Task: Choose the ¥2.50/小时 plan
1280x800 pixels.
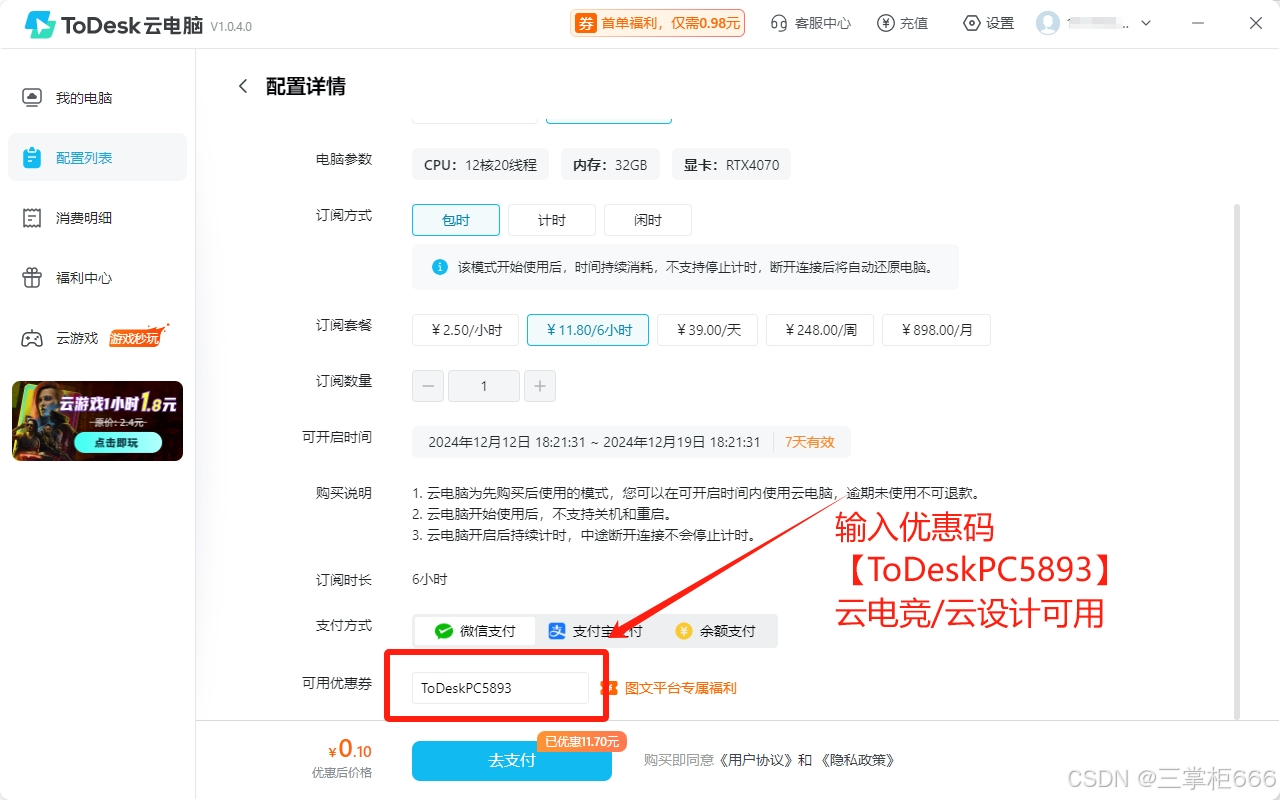Action: (x=465, y=330)
